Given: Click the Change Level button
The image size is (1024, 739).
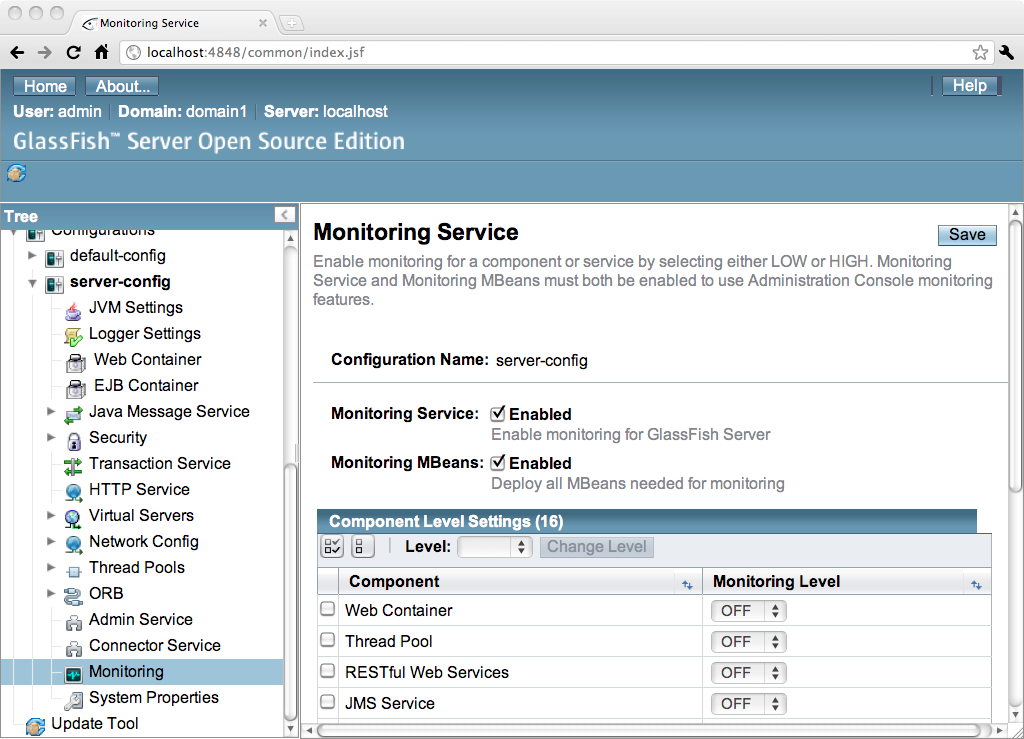Looking at the screenshot, I should 596,546.
